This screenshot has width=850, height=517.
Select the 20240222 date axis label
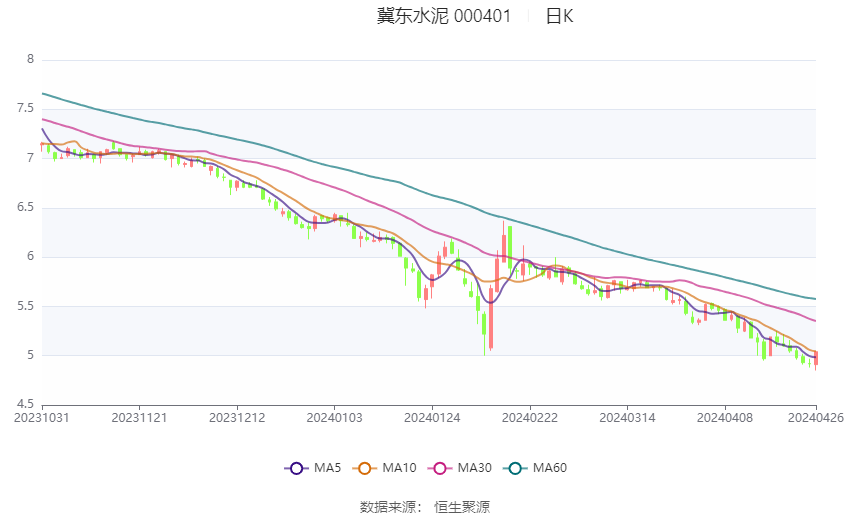(530, 418)
